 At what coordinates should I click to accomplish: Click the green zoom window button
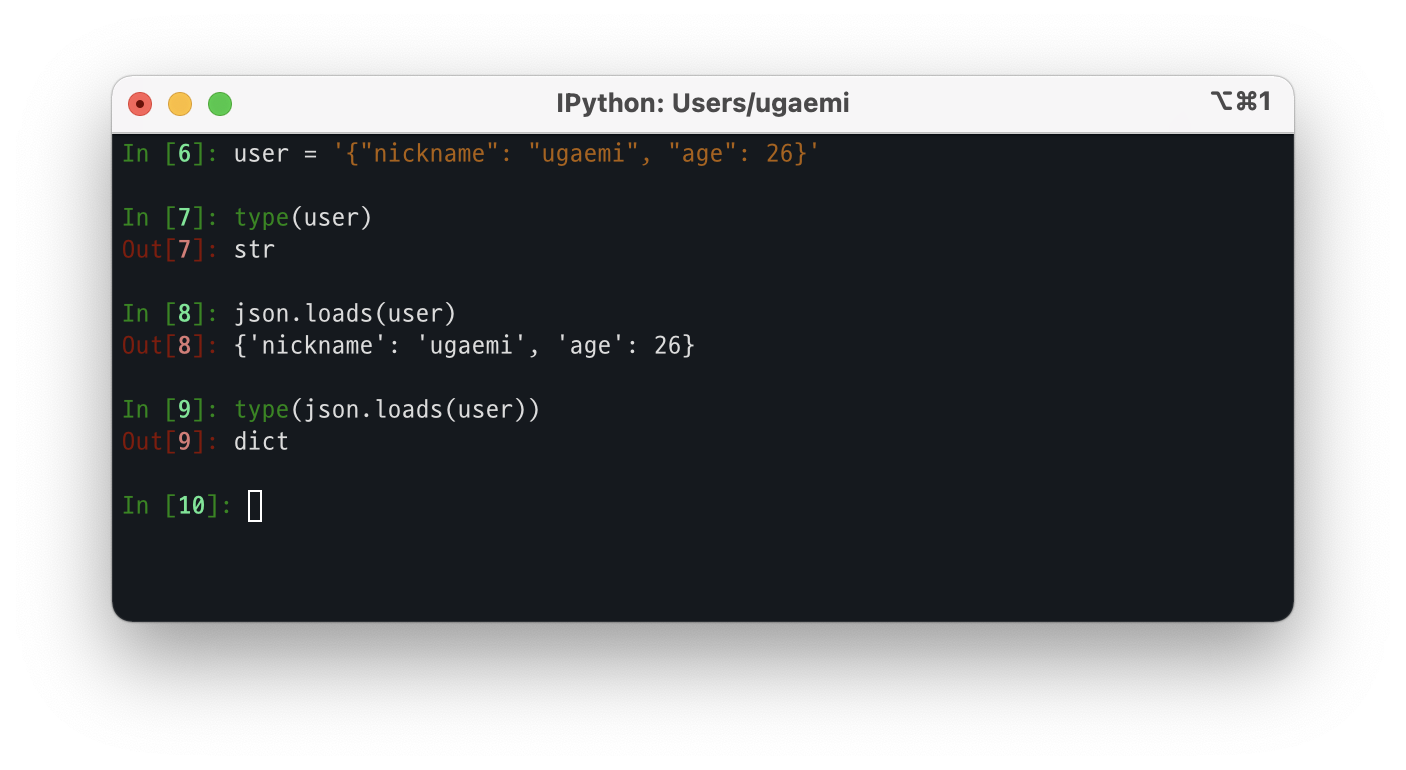pyautogui.click(x=220, y=104)
